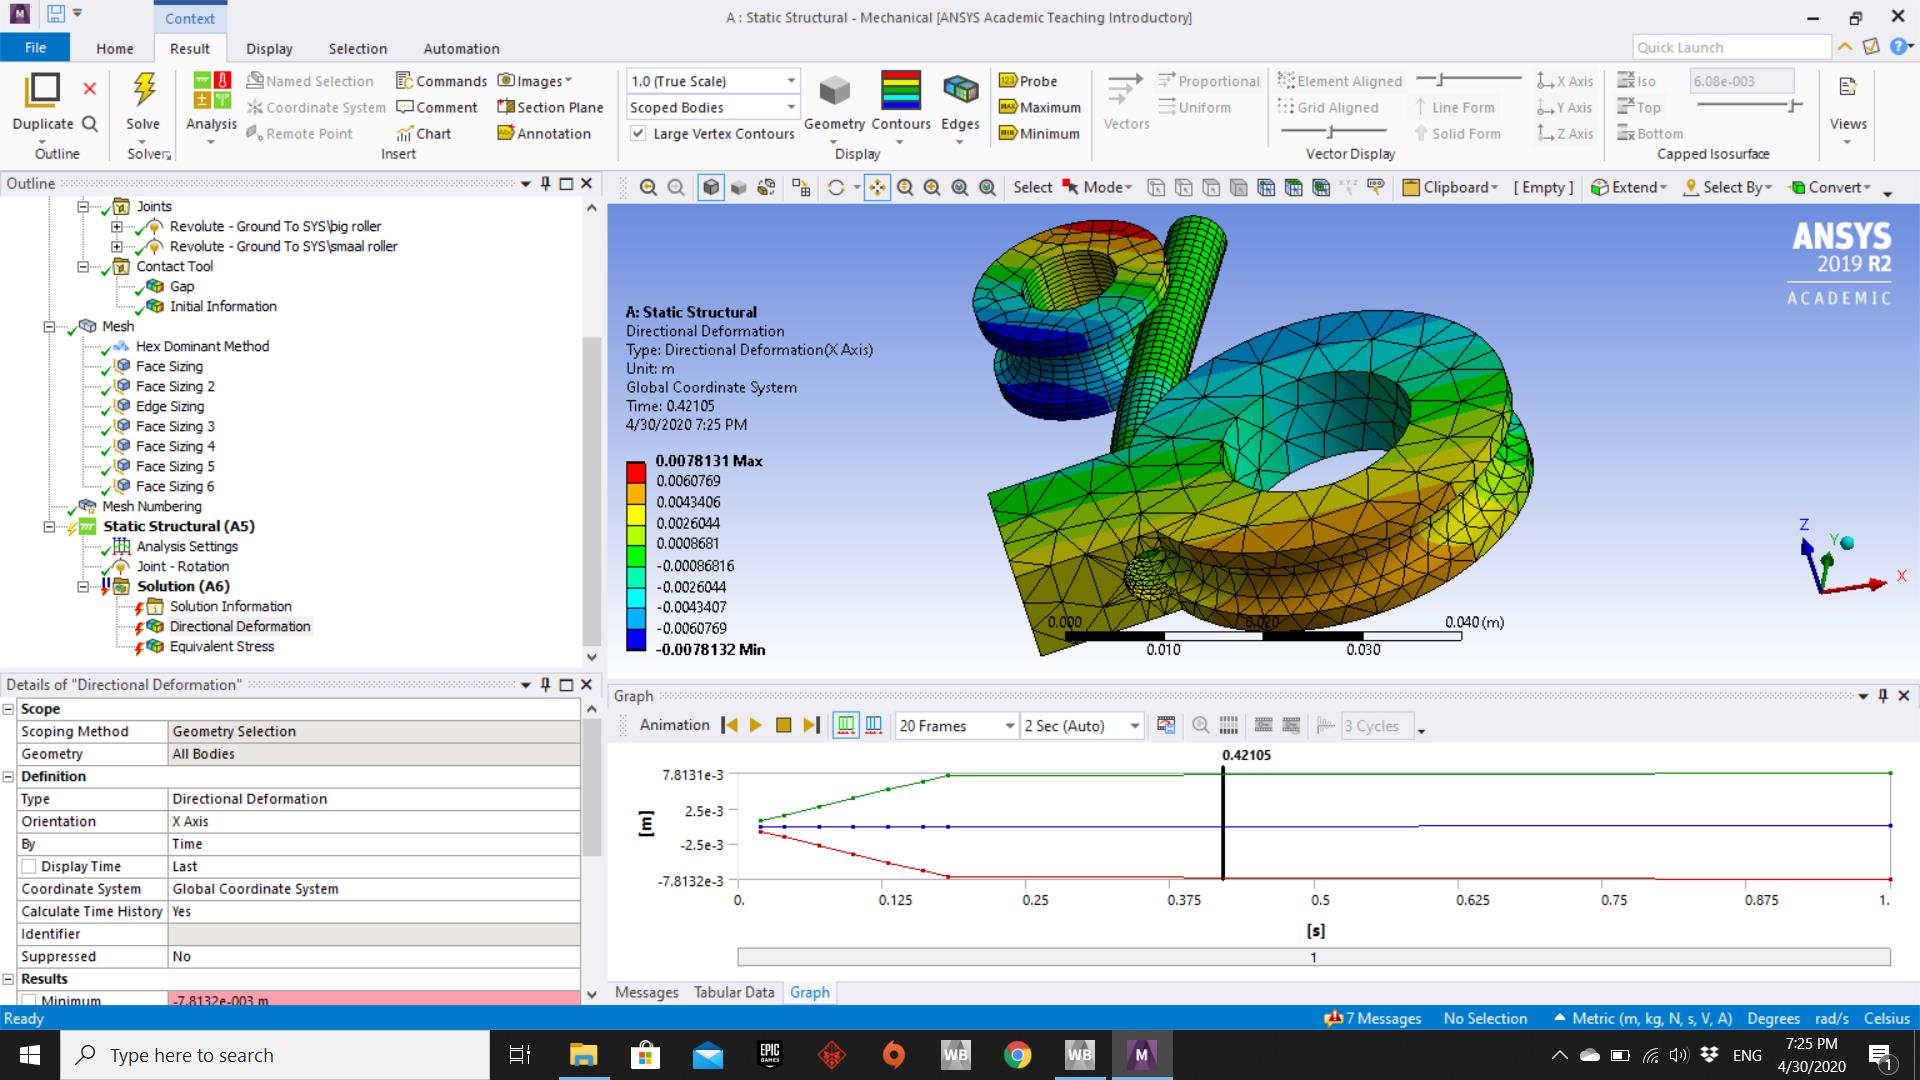Insert a Comment object
Viewport: 1920px width, 1080px height.
coord(437,107)
